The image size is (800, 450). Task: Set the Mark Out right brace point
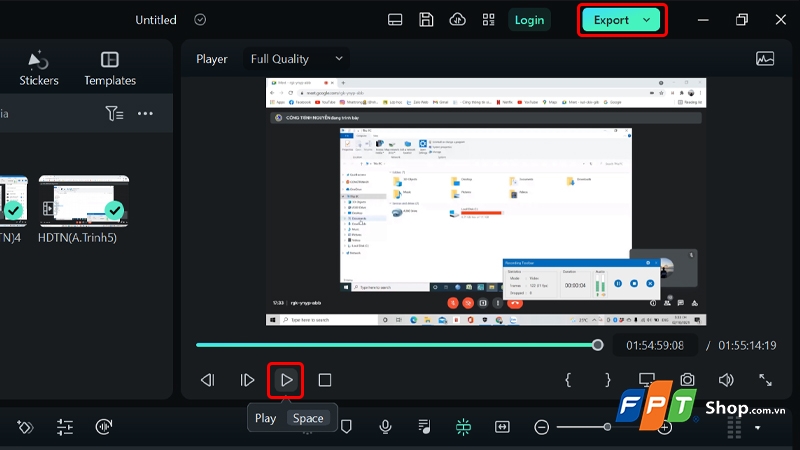tap(607, 380)
